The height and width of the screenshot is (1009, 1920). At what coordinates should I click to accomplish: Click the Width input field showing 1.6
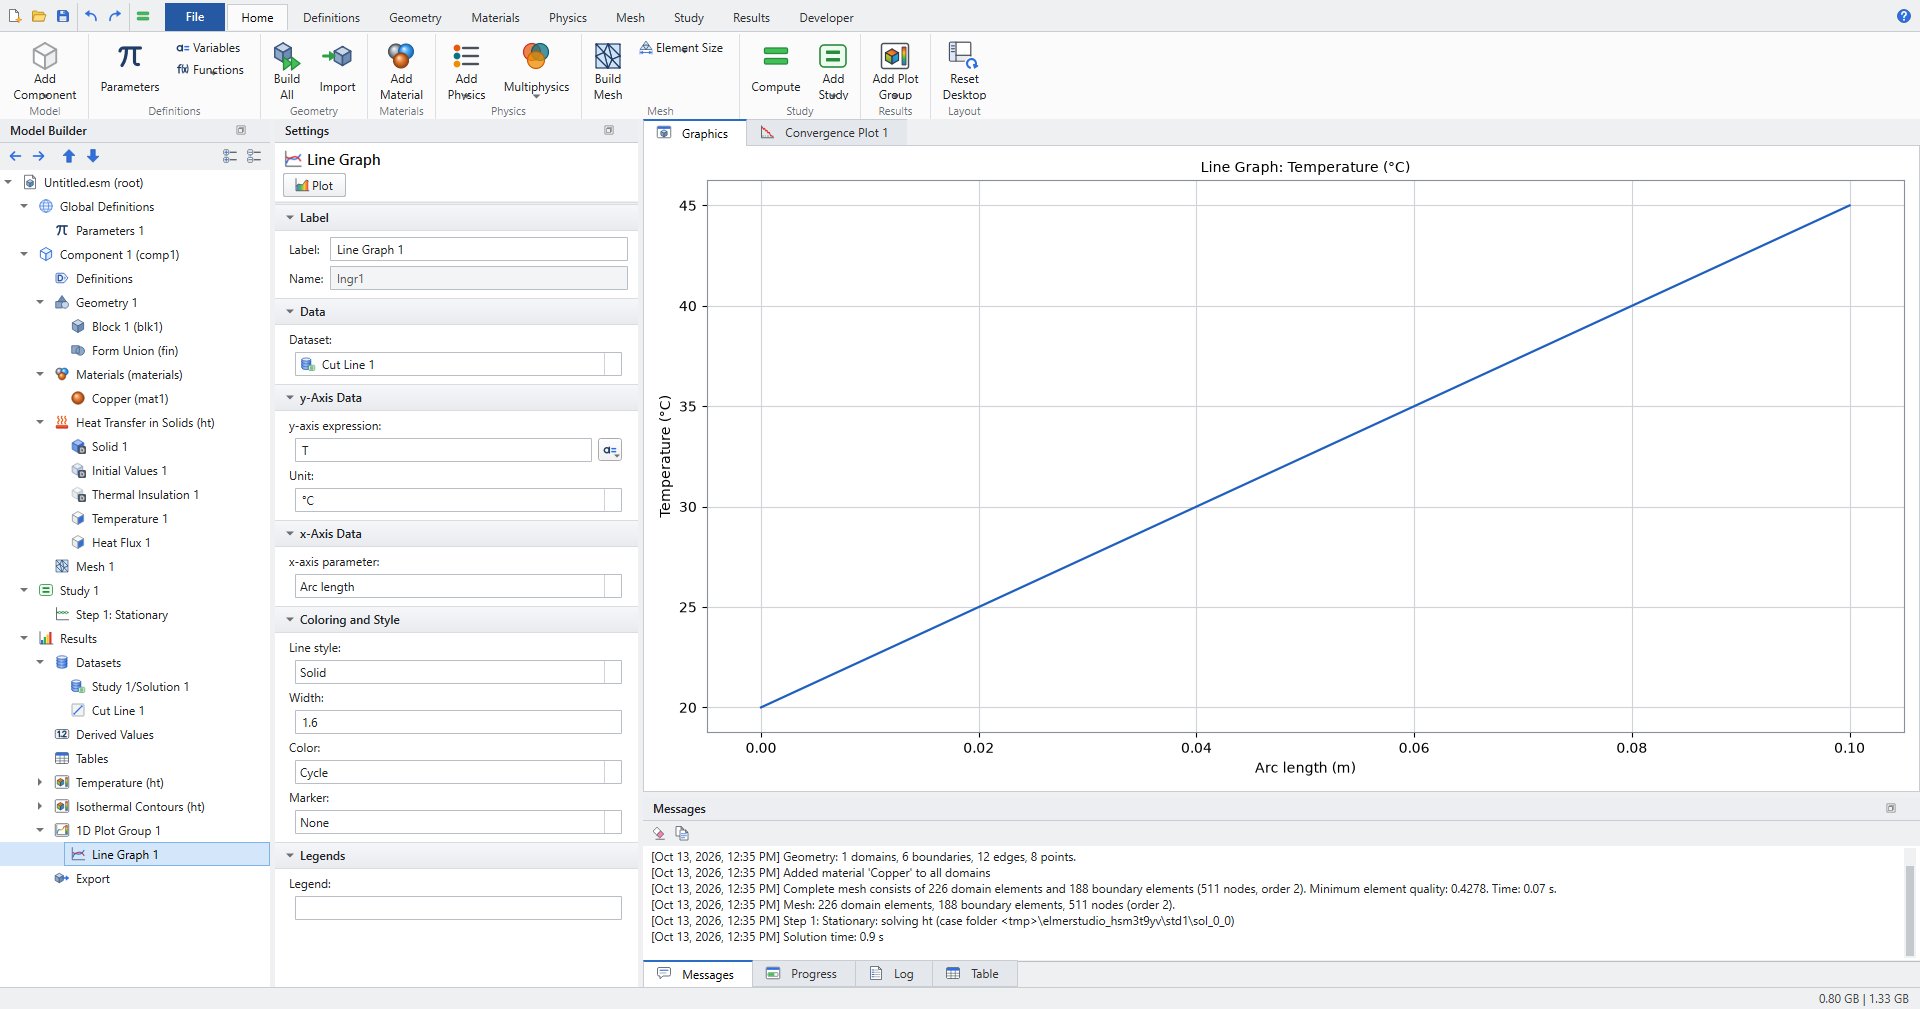pos(458,723)
